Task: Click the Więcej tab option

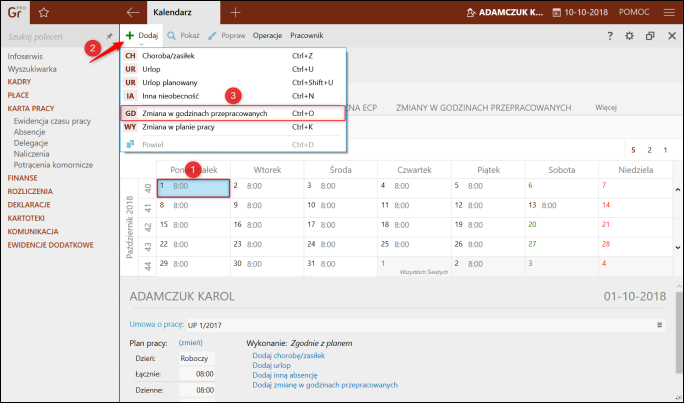Action: (x=605, y=107)
